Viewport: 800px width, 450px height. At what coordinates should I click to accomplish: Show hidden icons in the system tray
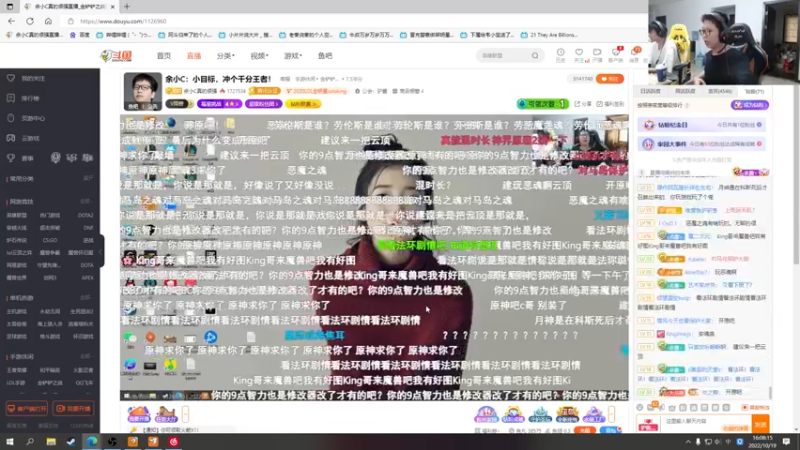tap(688, 442)
